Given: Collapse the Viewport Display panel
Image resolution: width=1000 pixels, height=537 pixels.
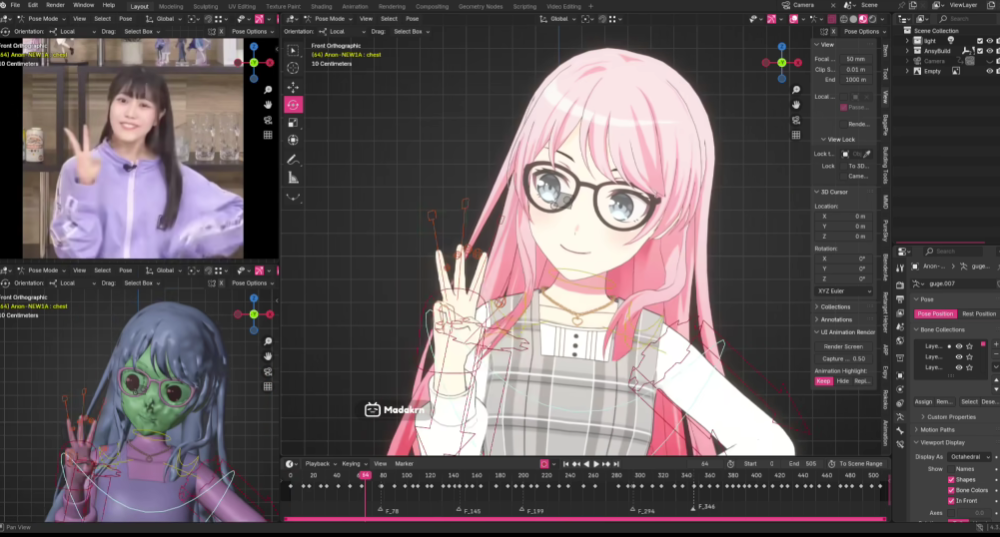Looking at the screenshot, I should click(x=942, y=443).
